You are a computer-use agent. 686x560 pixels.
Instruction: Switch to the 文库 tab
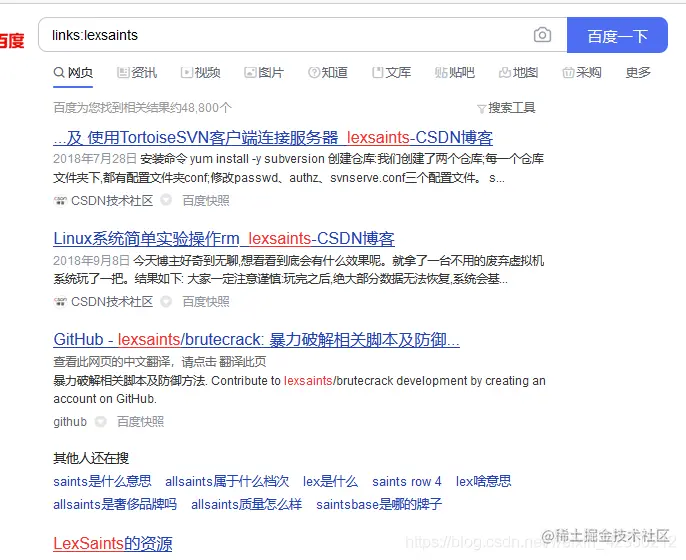391,72
